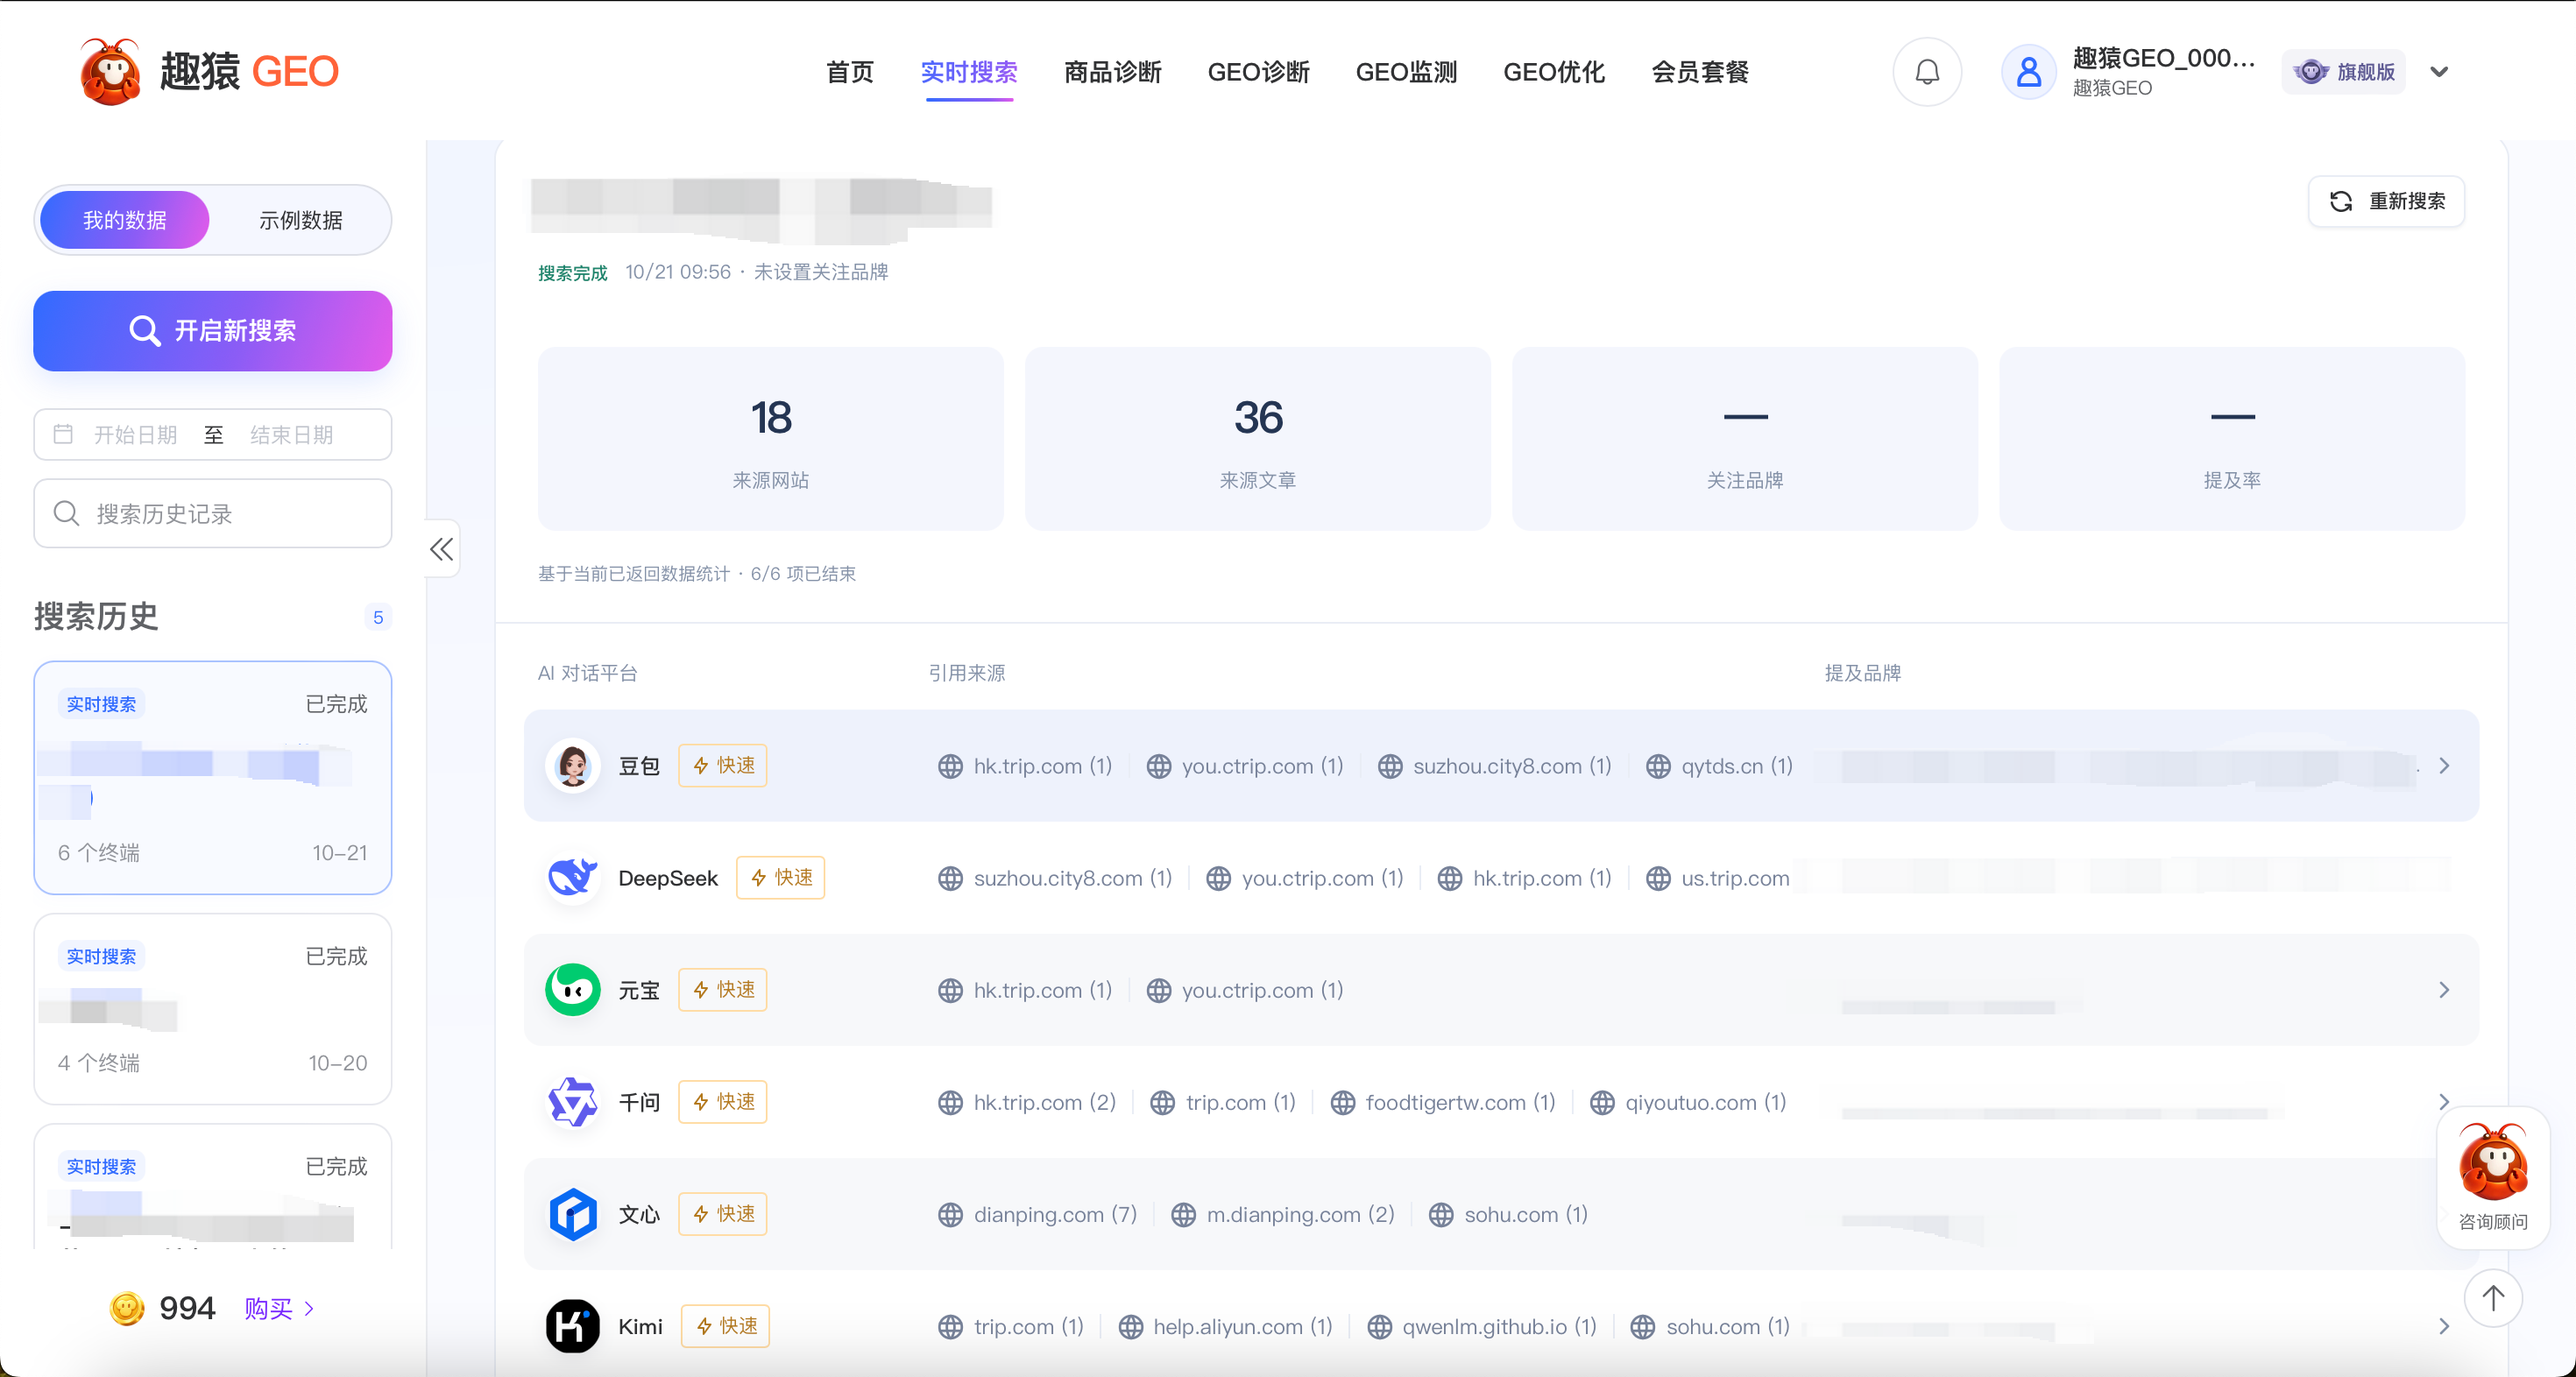The image size is (2576, 1377).
Task: Click the 趣猿 GEO logo
Action: 209,71
